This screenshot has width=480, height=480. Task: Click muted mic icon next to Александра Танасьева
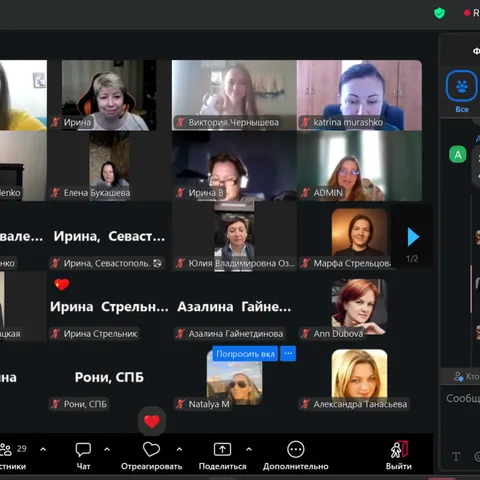(305, 404)
